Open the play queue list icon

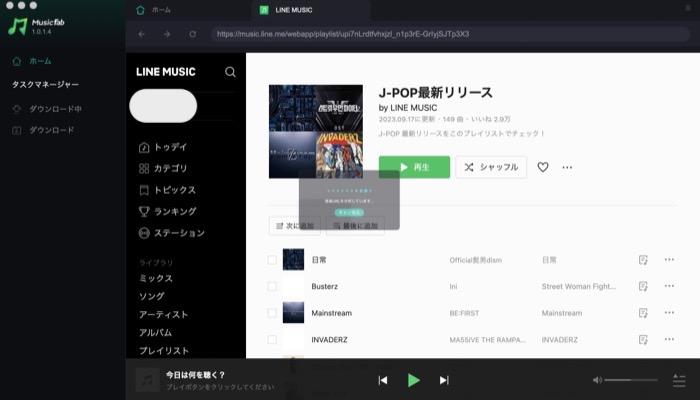(x=679, y=380)
